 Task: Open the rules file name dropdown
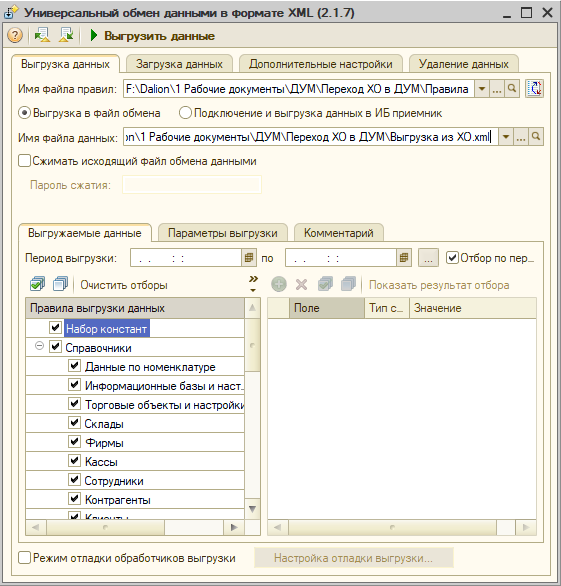pyautogui.click(x=482, y=89)
